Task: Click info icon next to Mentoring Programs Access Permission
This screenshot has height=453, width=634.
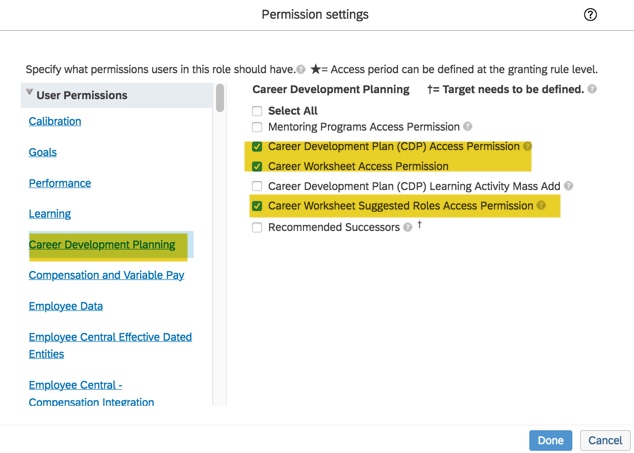Action: 468,127
